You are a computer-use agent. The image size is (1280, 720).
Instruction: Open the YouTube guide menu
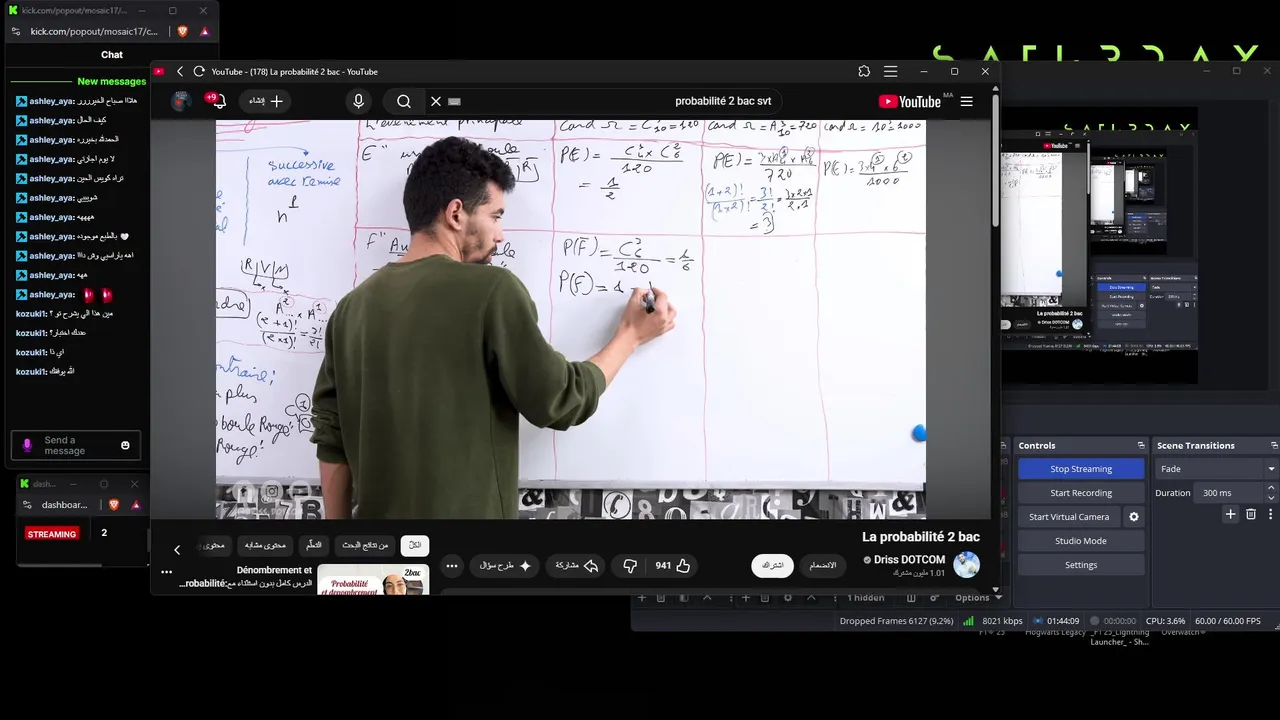(967, 101)
